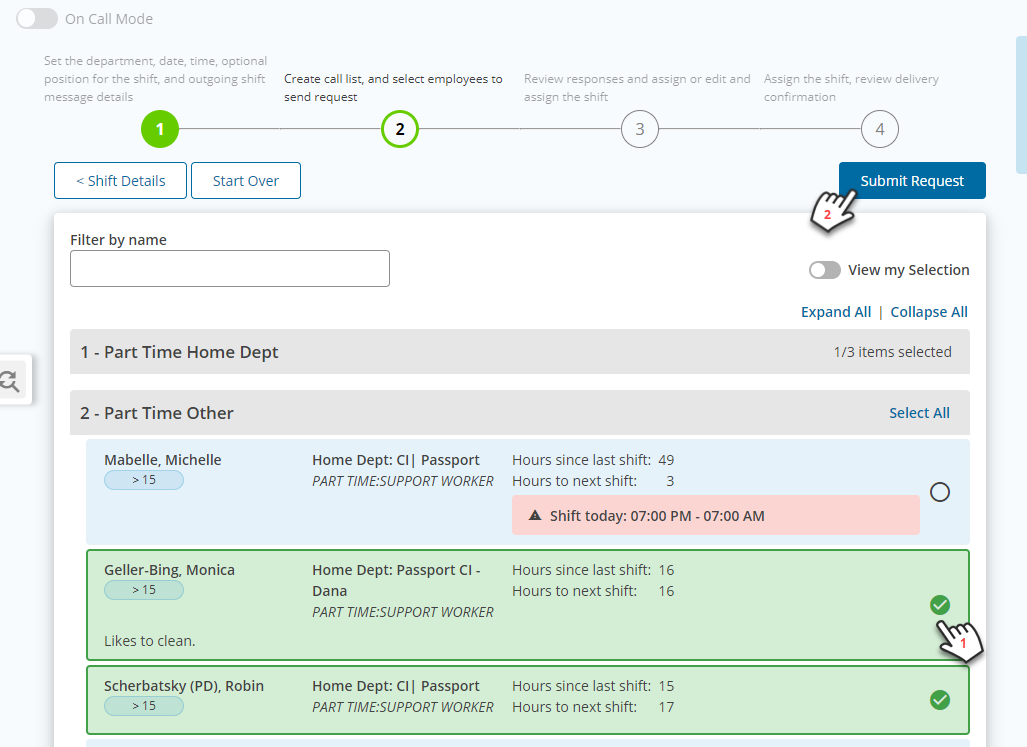
Task: Collapse All groups link
Action: (x=929, y=312)
